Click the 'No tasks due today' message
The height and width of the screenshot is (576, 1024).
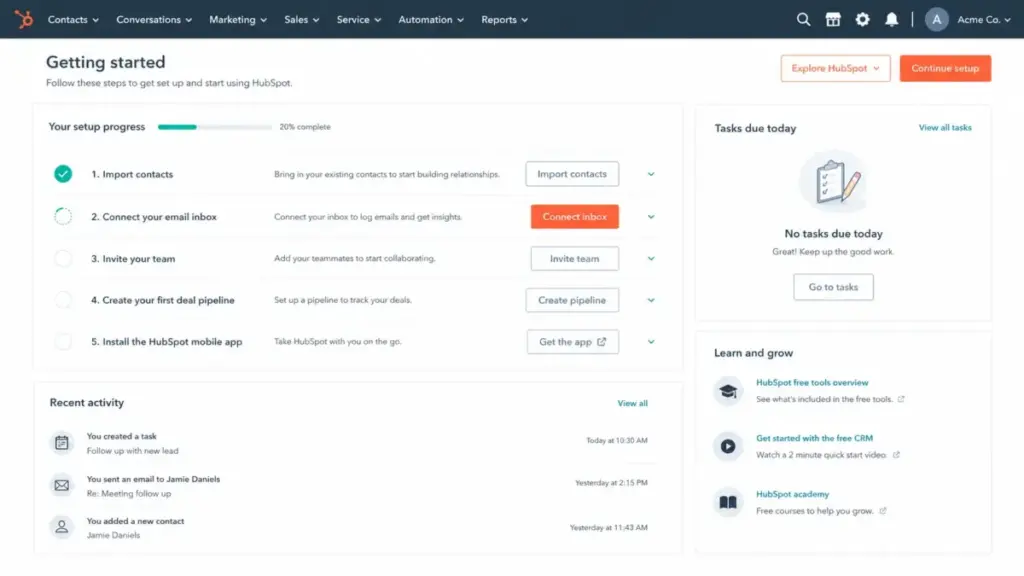pyautogui.click(x=833, y=234)
